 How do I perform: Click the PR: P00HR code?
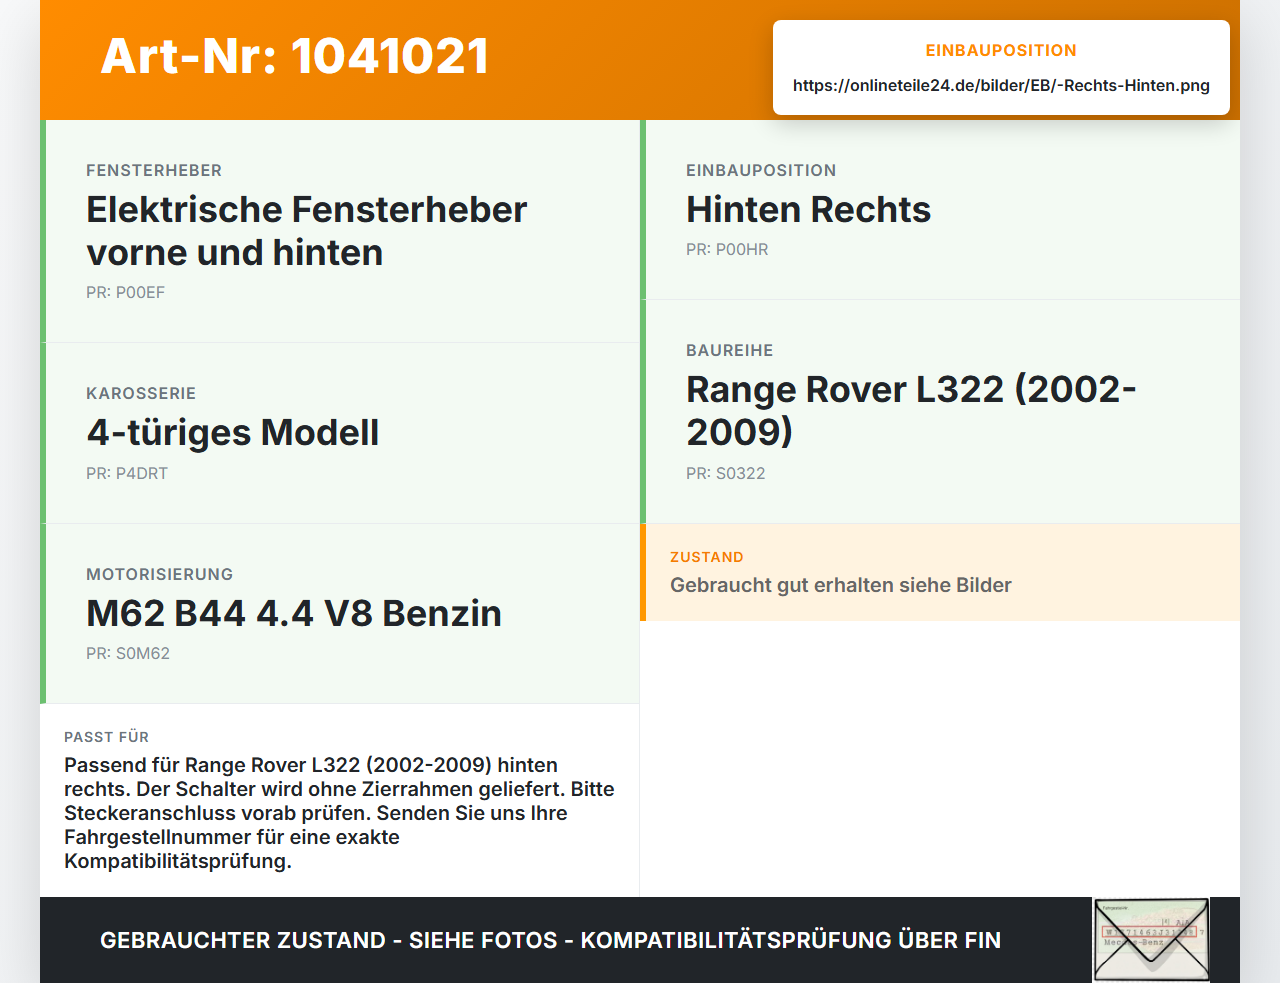(727, 250)
